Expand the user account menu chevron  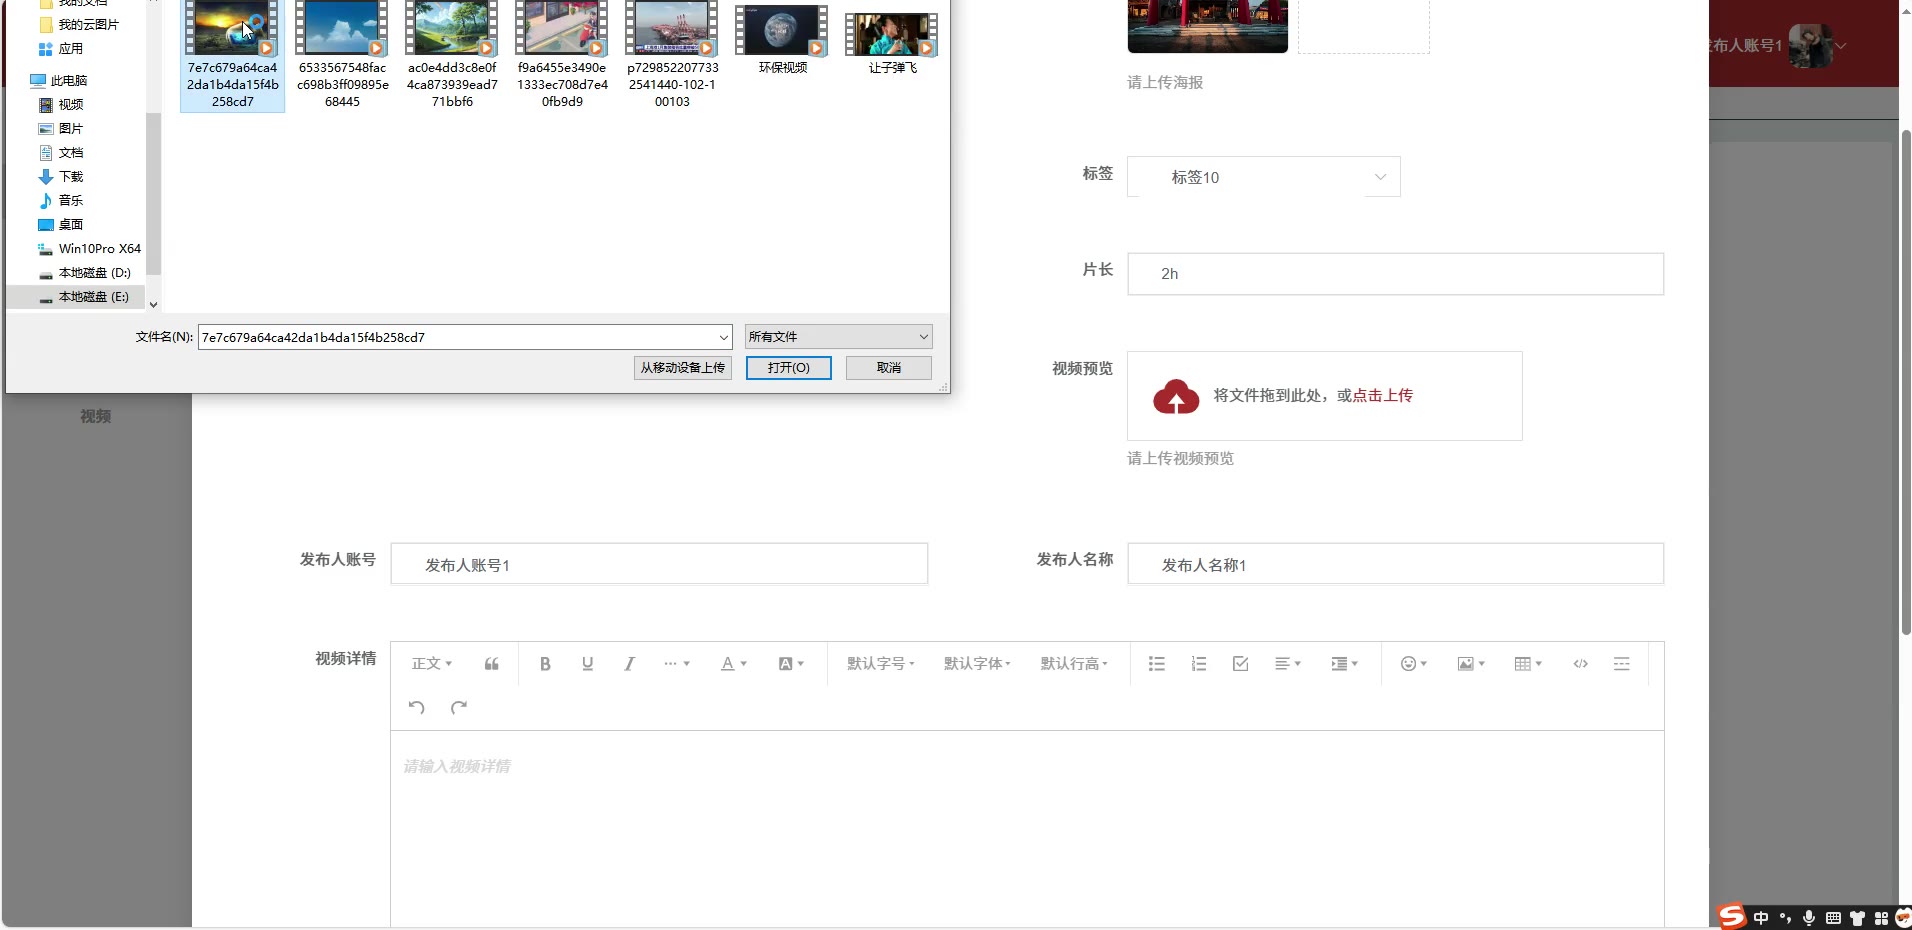[x=1840, y=46]
